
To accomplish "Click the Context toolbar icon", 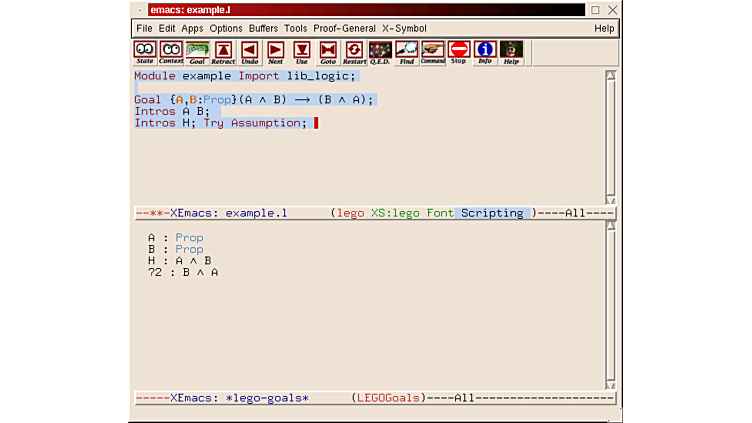I will [171, 52].
